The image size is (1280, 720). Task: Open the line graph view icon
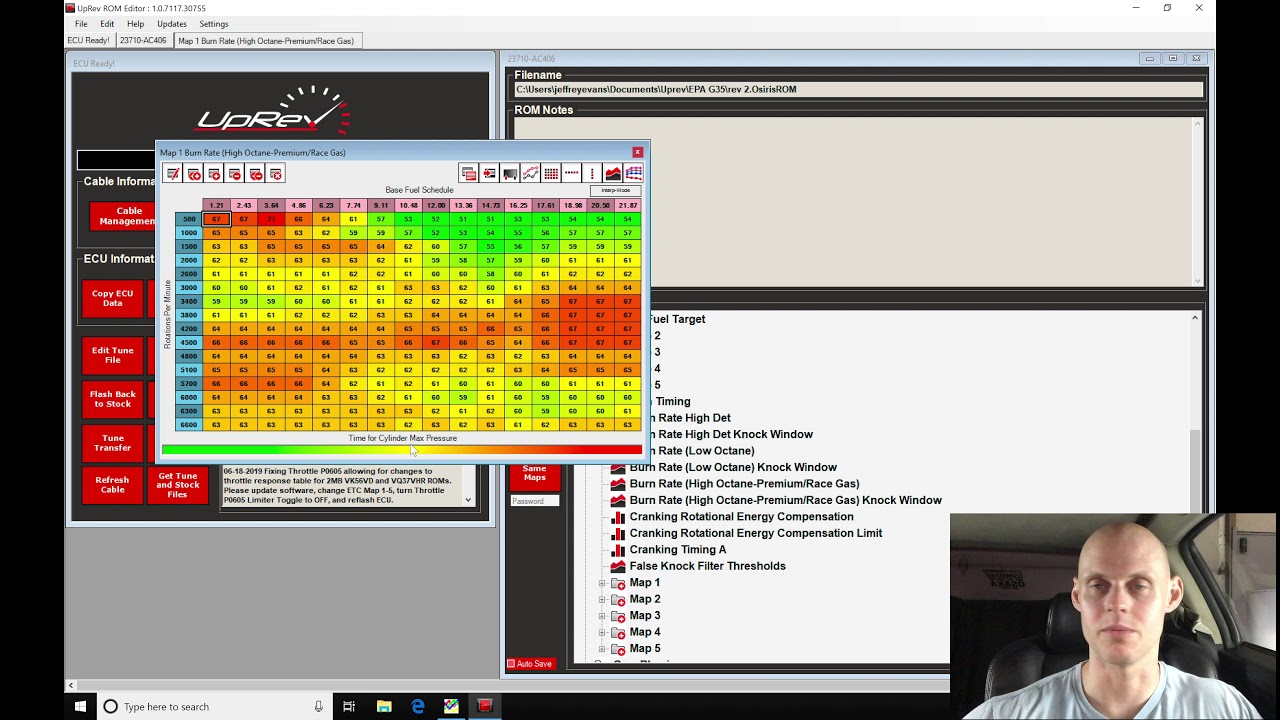pos(530,174)
